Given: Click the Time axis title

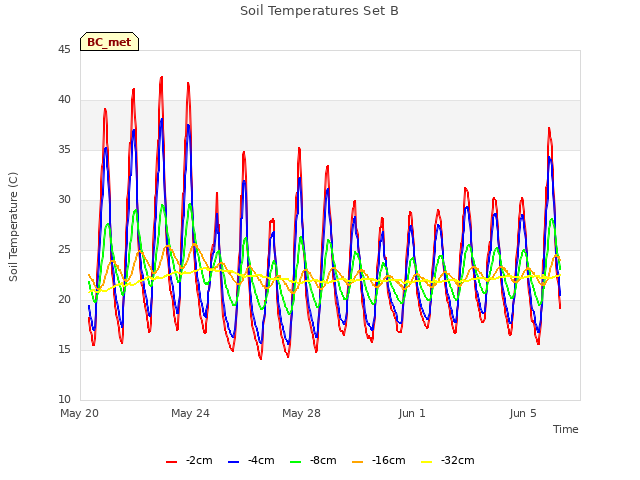Looking at the screenshot, I should [566, 429].
